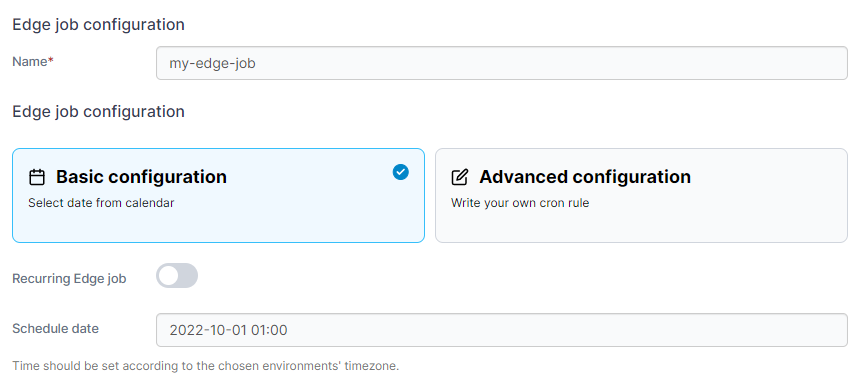Screen dimensions: 861x386
Task: Click the Schedule date label
Action: coord(55,328)
